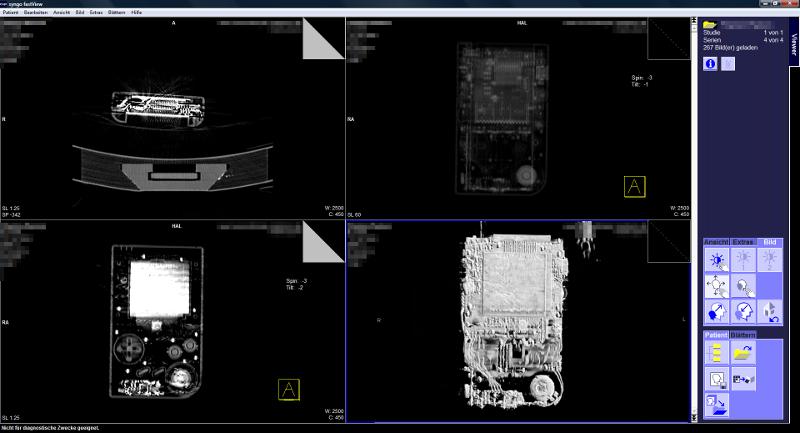Click the 'Studie' count text
This screenshot has width=800, height=433.
(x=743, y=32)
